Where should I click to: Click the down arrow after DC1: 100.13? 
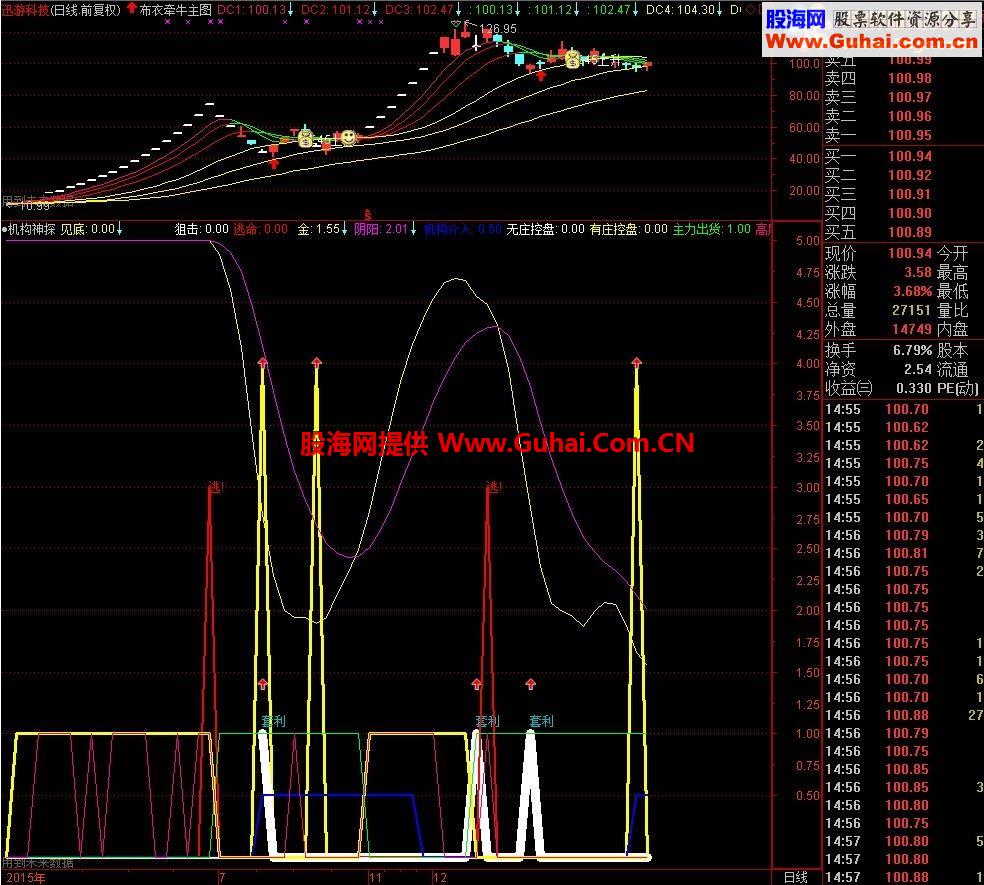pos(291,10)
